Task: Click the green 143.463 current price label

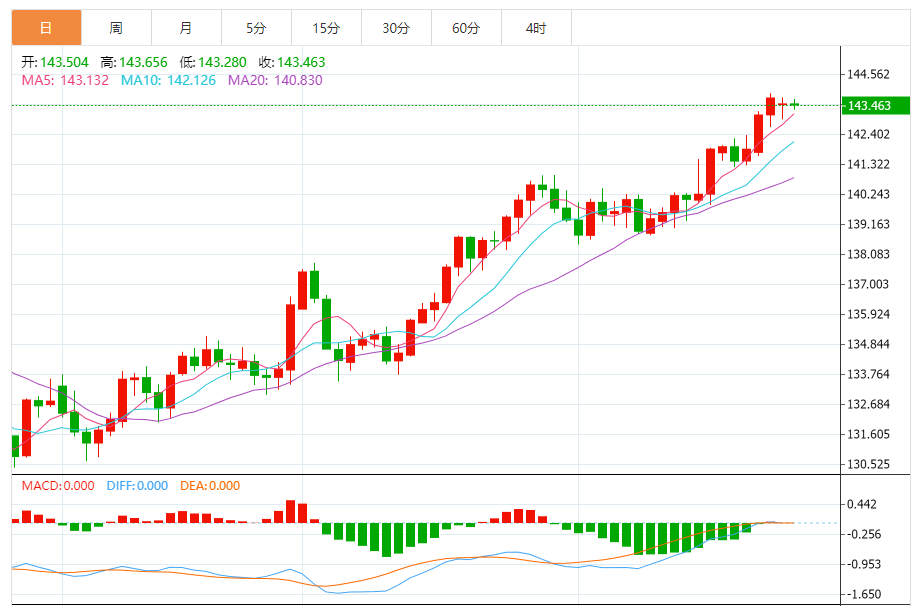Action: [875, 106]
